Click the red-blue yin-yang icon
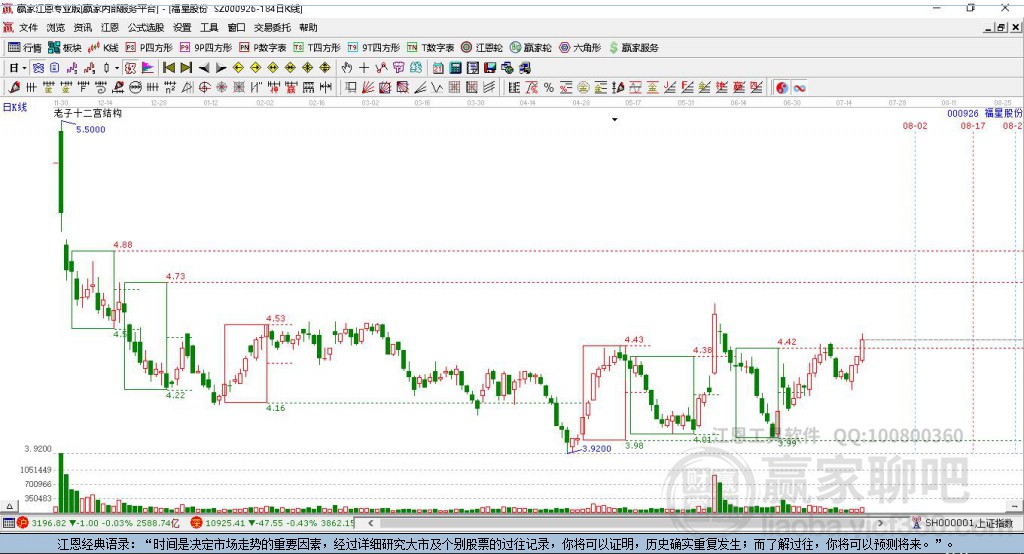Image resolution: width=1024 pixels, height=554 pixels. point(782,88)
